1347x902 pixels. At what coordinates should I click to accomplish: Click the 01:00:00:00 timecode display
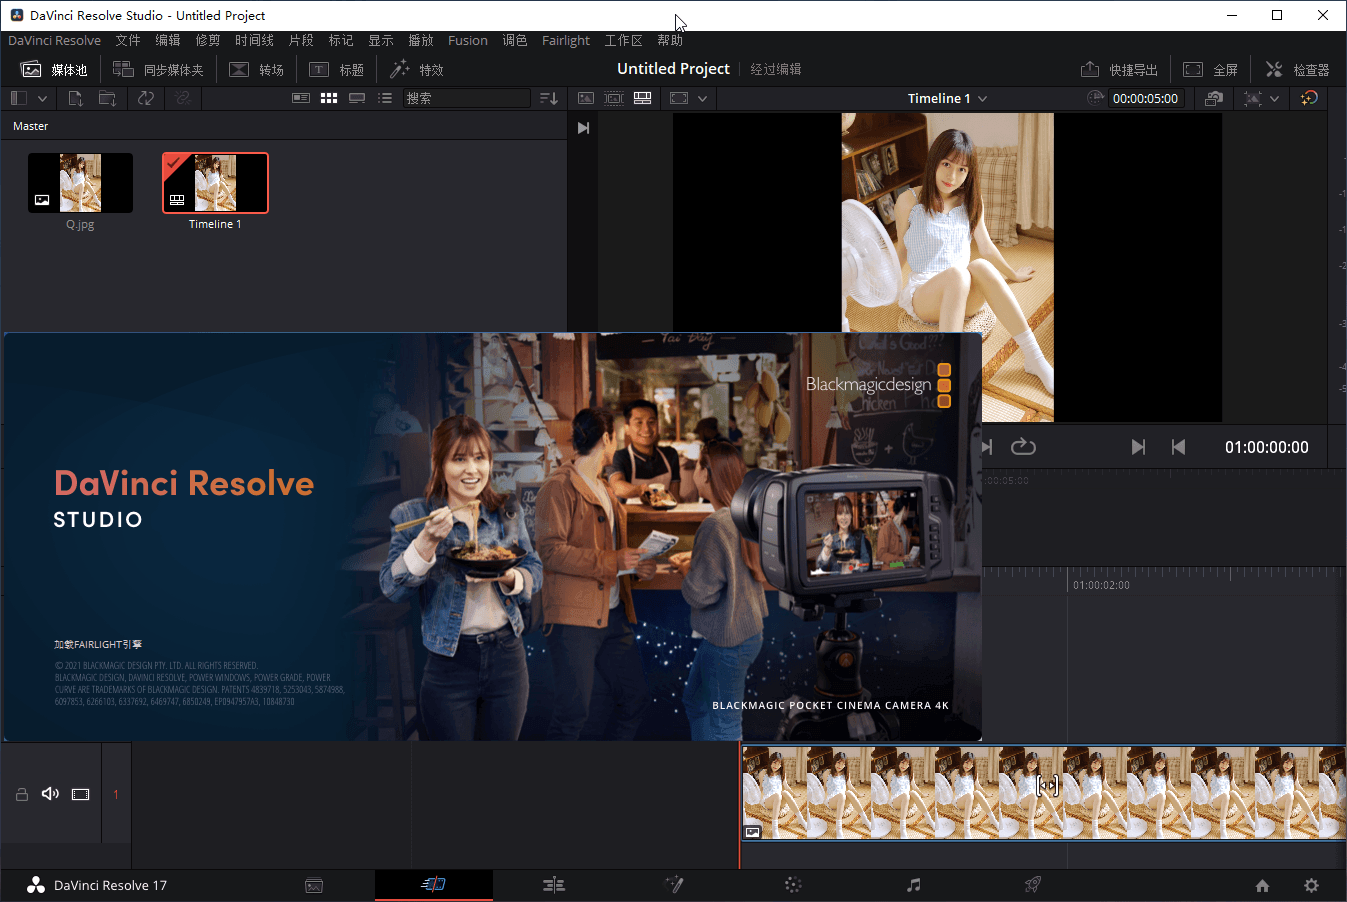(x=1266, y=447)
